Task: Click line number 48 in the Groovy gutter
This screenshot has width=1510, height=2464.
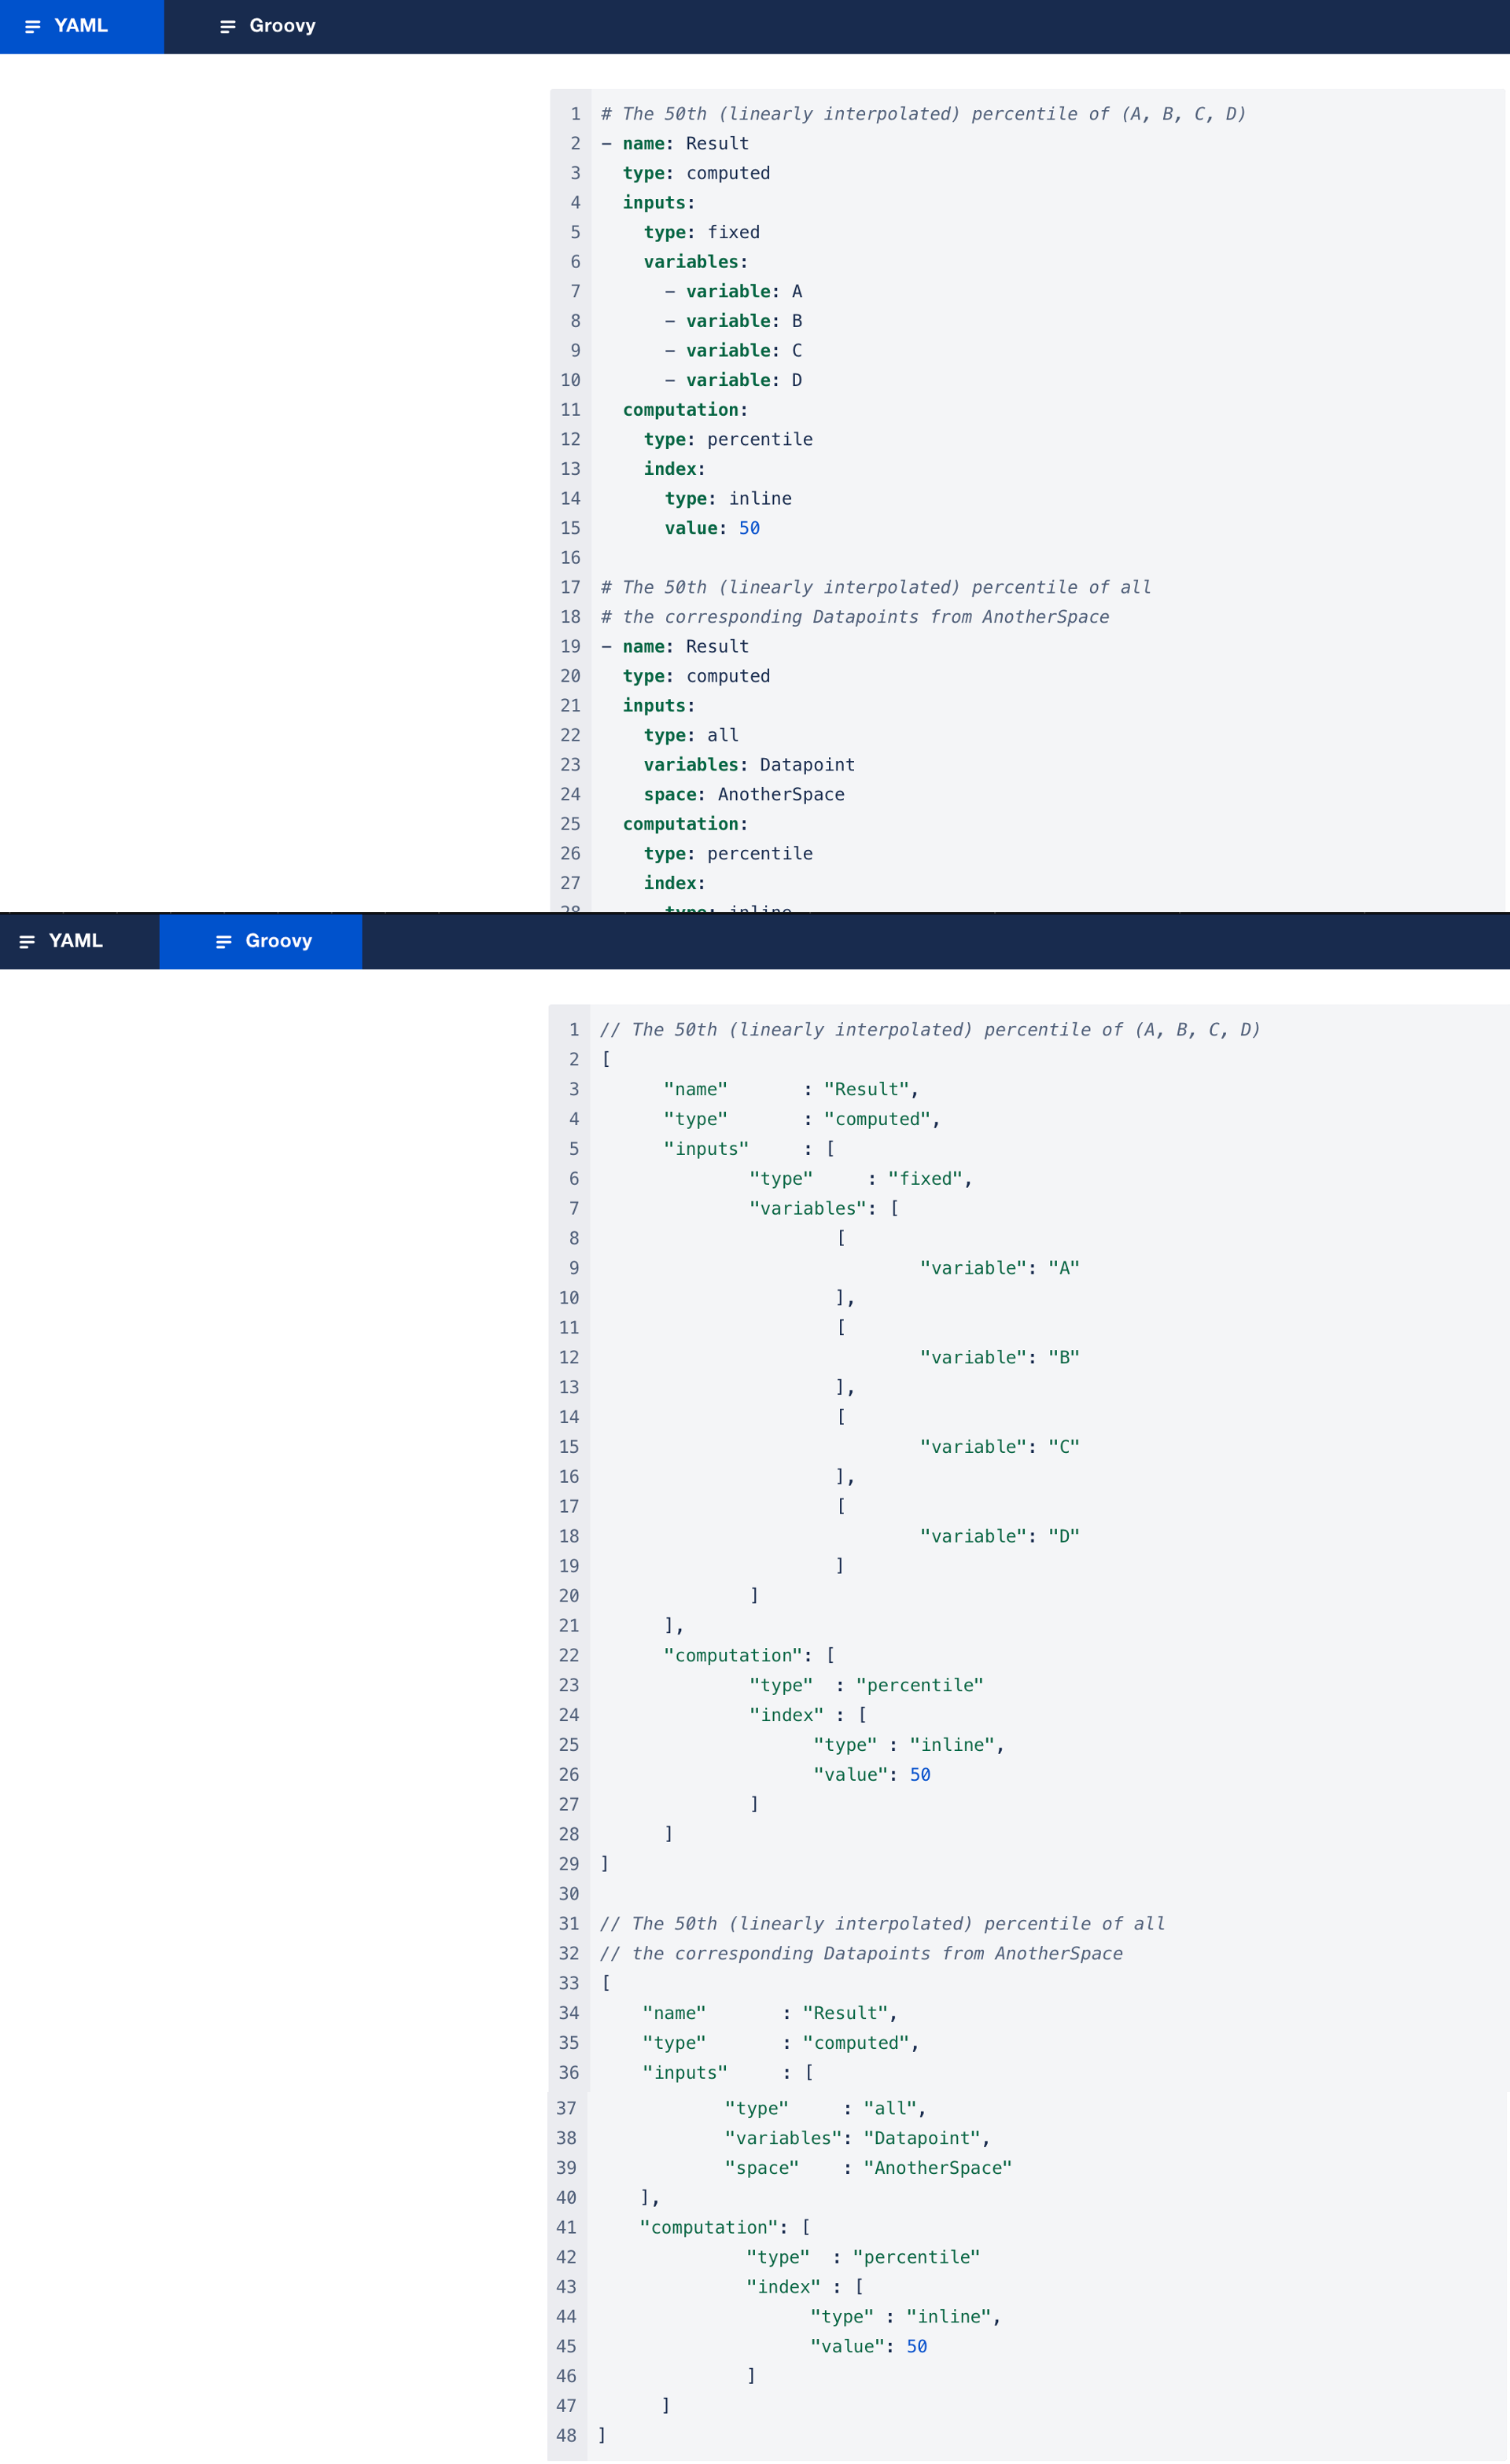Action: [566, 2435]
